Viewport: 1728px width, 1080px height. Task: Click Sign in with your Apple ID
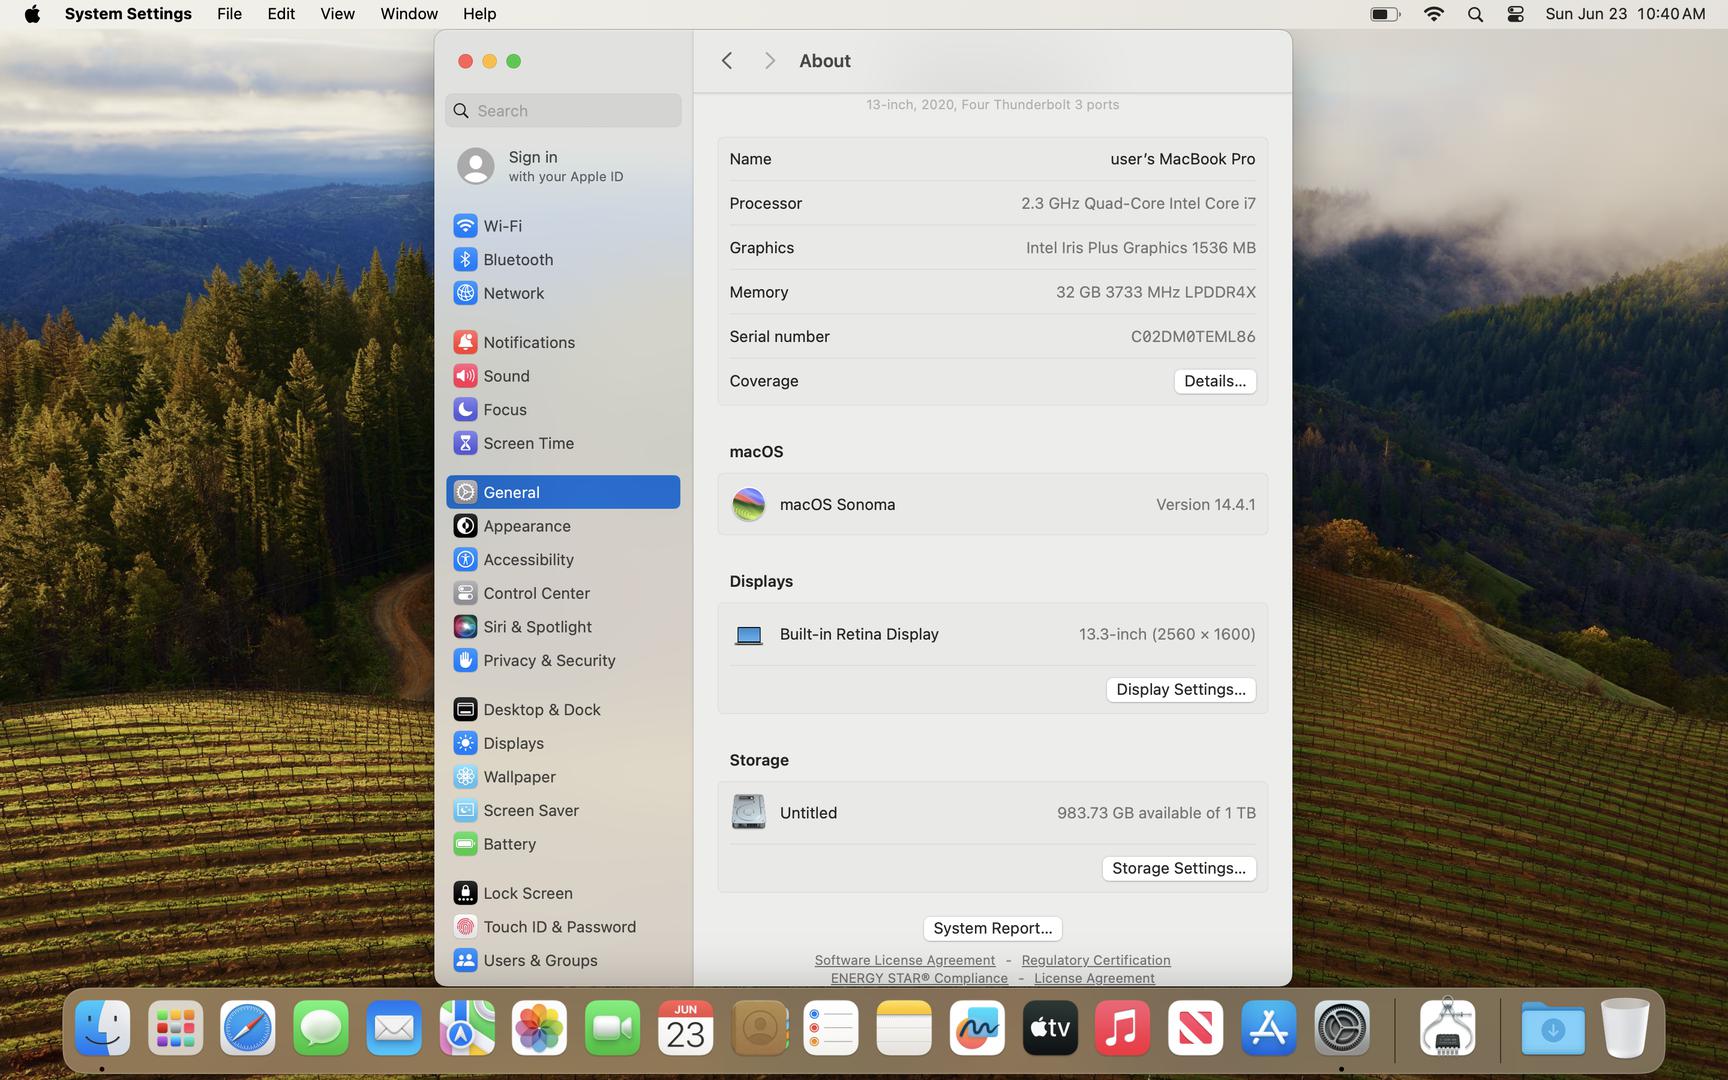point(563,166)
